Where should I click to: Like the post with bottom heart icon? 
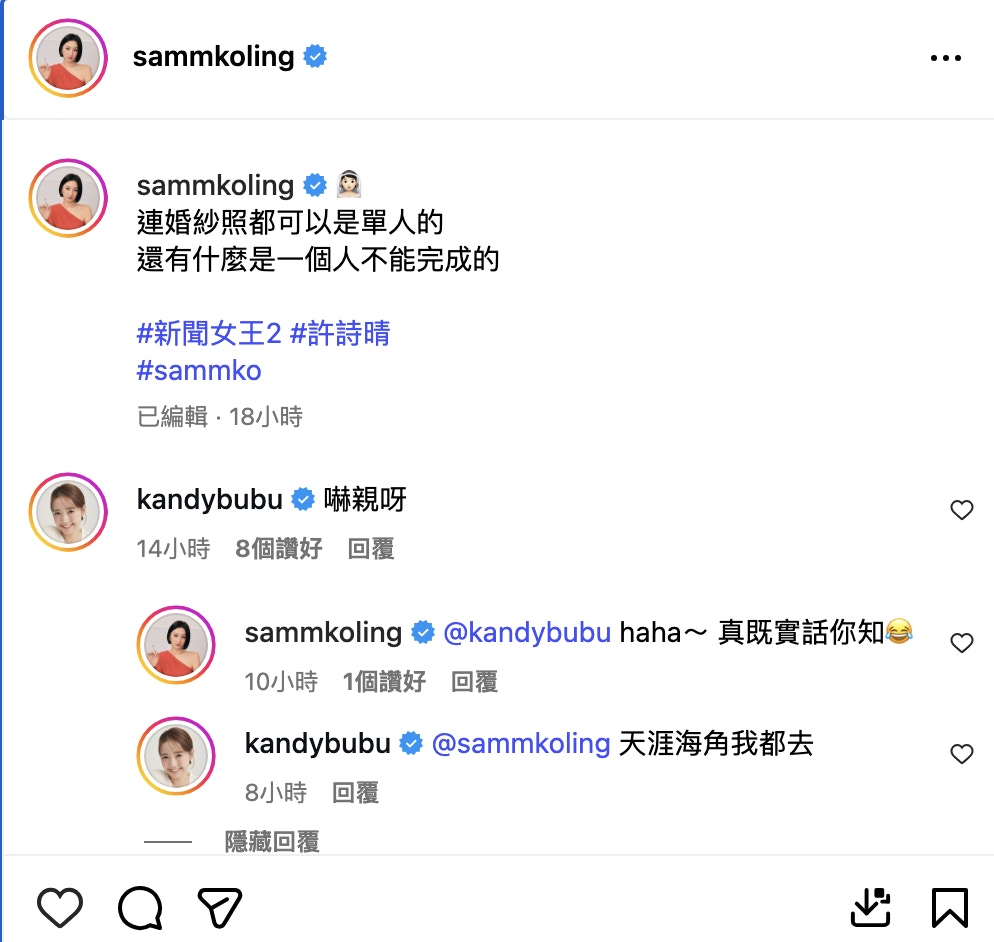point(60,907)
